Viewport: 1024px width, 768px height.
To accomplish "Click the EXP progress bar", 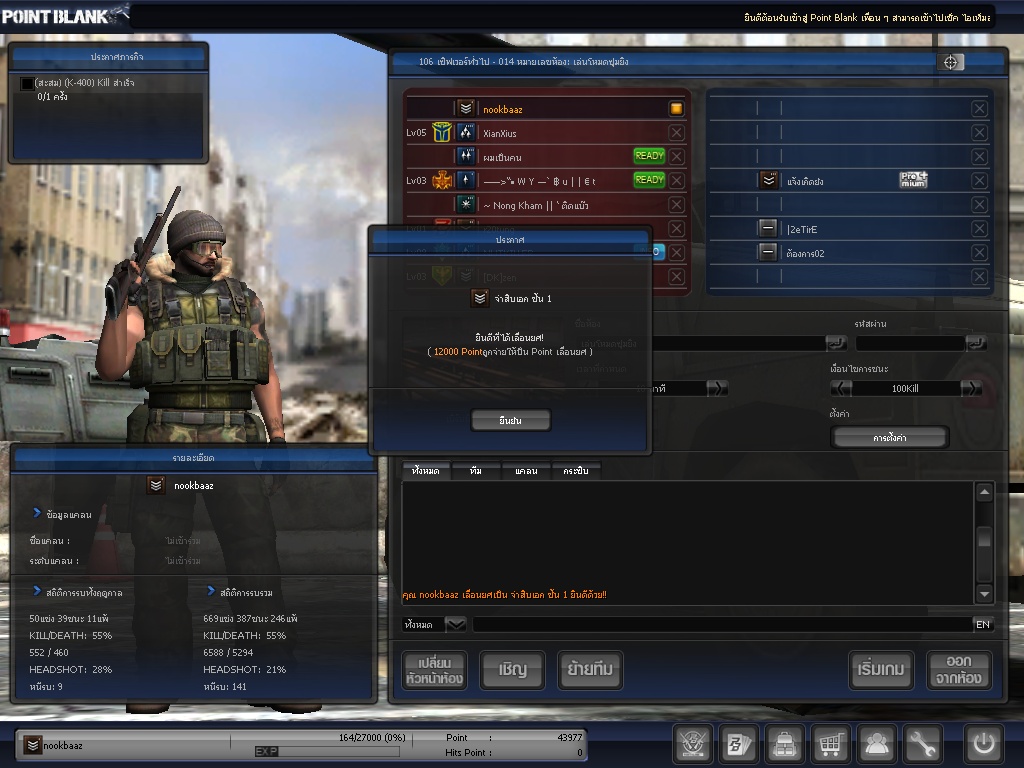I will [x=327, y=751].
